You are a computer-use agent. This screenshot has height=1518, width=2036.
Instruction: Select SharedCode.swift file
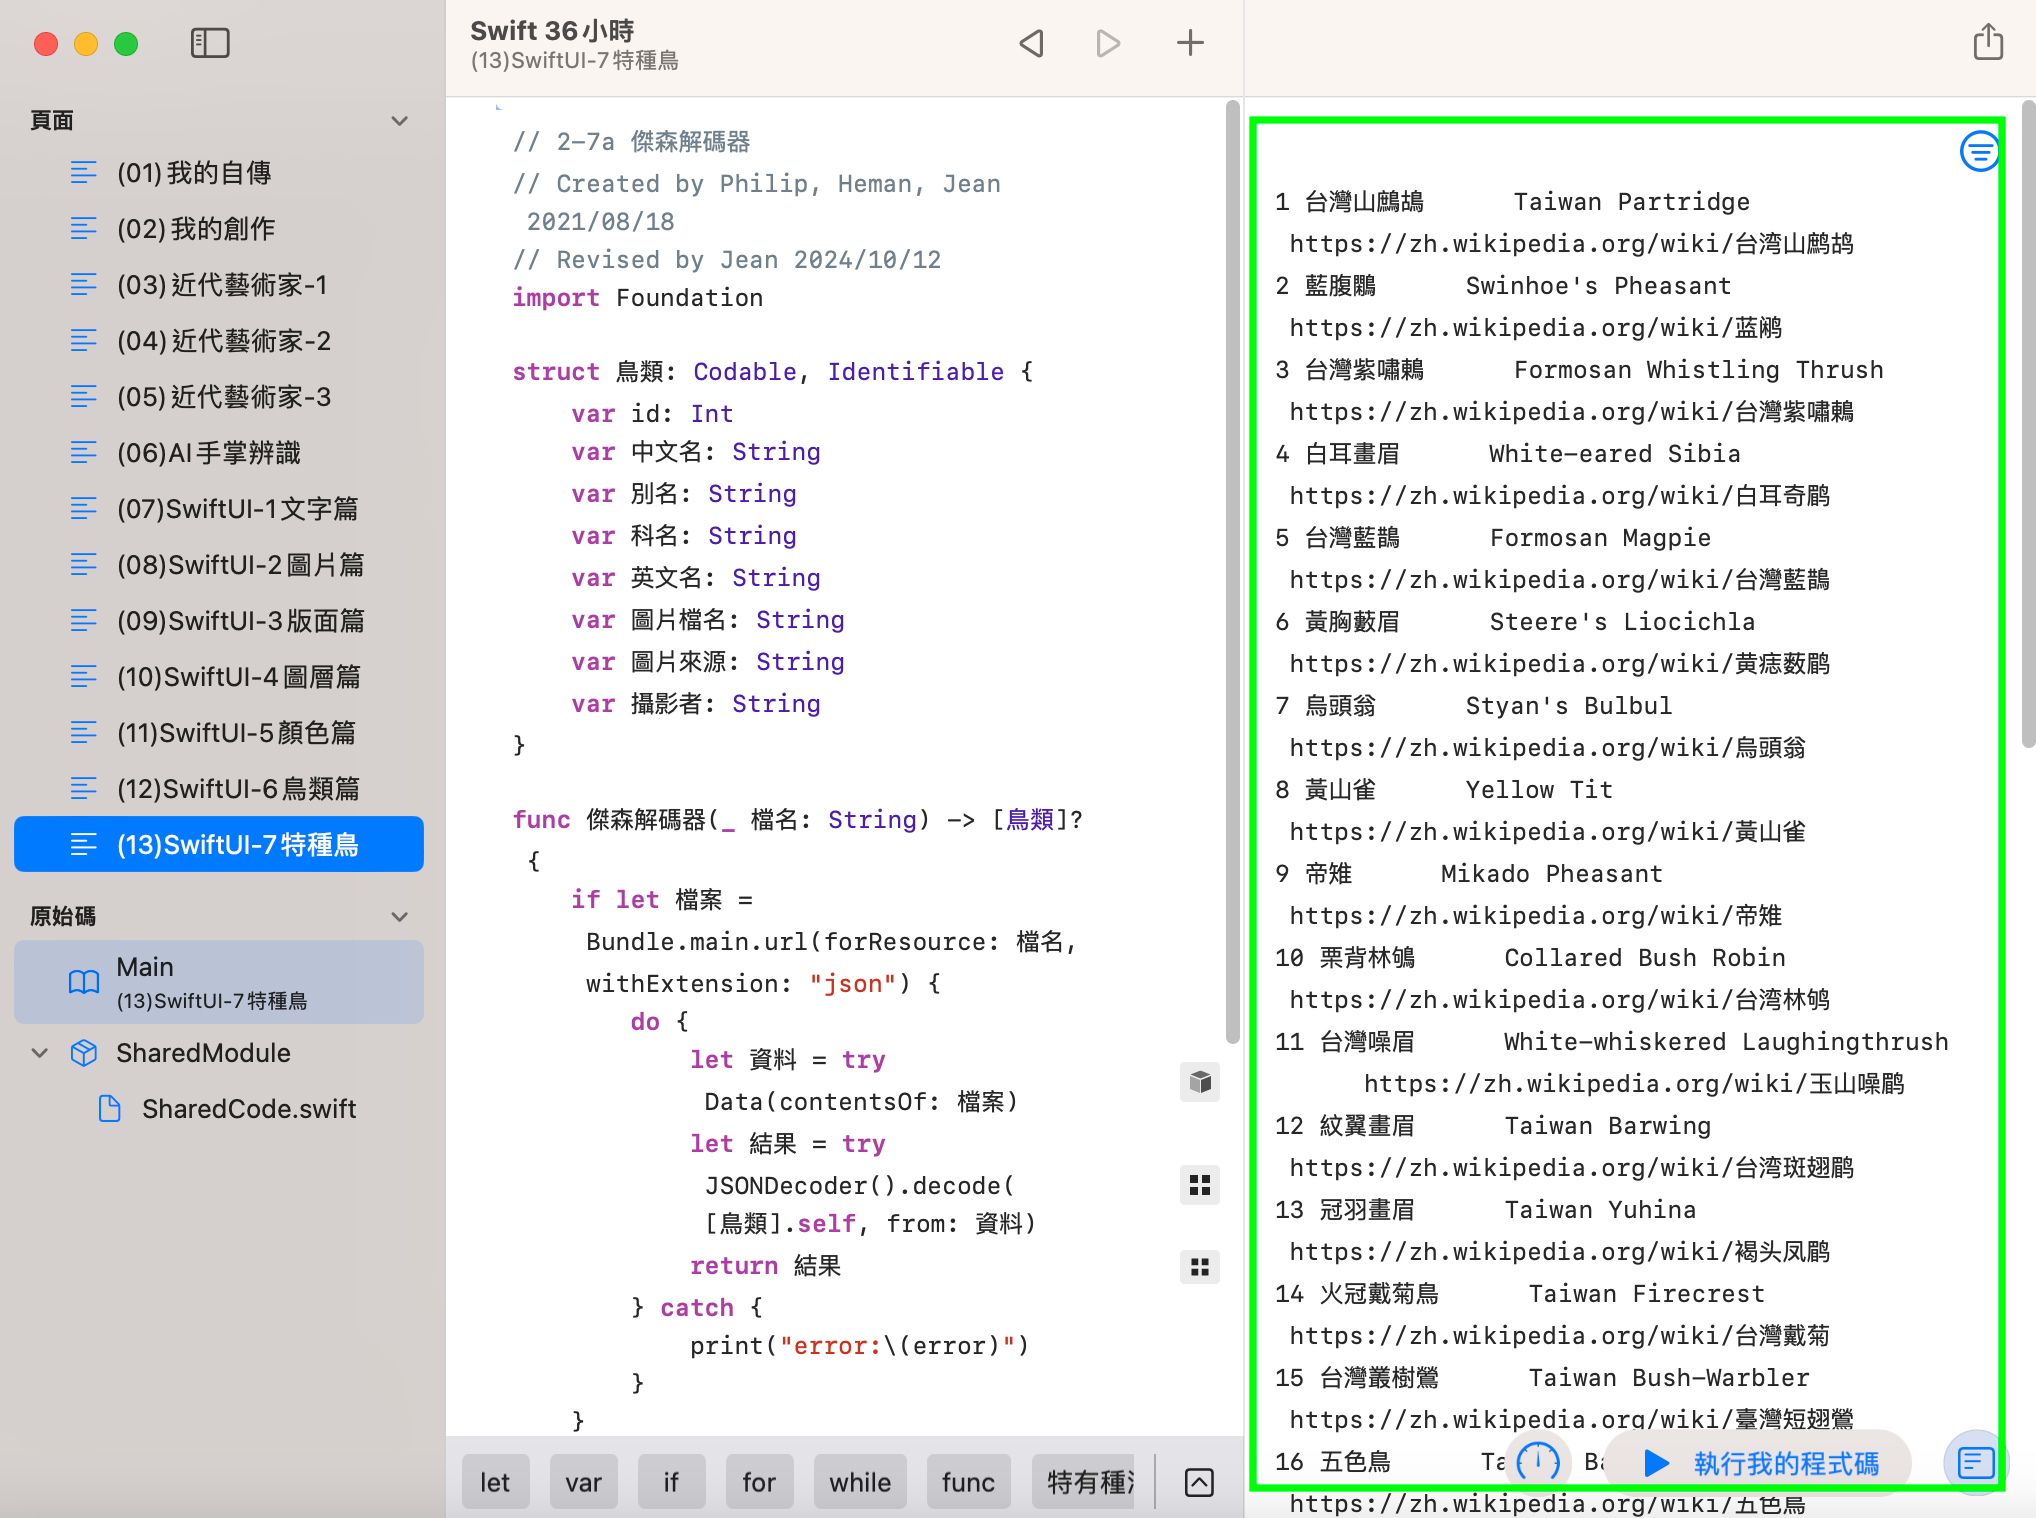point(248,1109)
